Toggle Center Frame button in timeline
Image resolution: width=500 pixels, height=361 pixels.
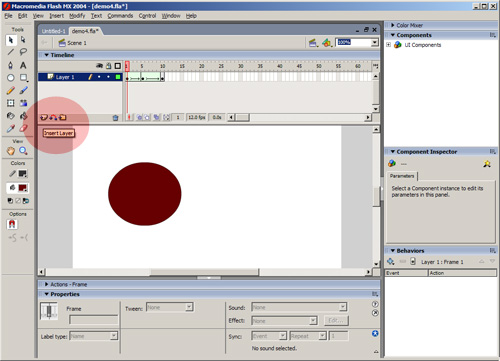click(x=130, y=117)
